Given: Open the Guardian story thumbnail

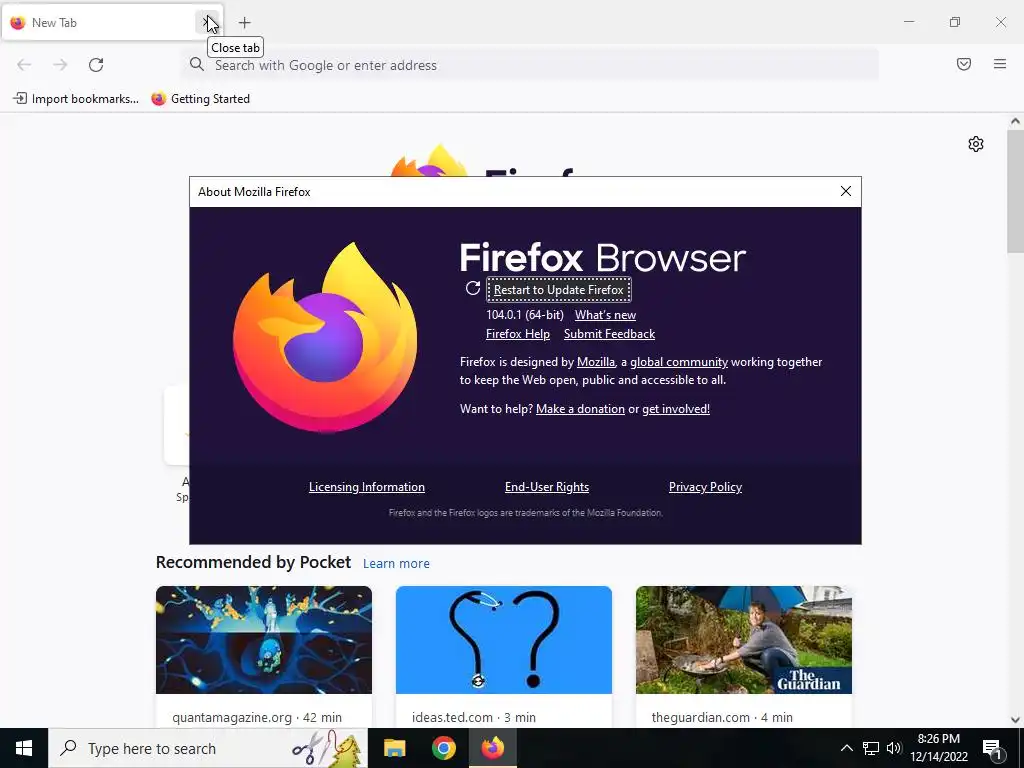Looking at the screenshot, I should coord(744,640).
